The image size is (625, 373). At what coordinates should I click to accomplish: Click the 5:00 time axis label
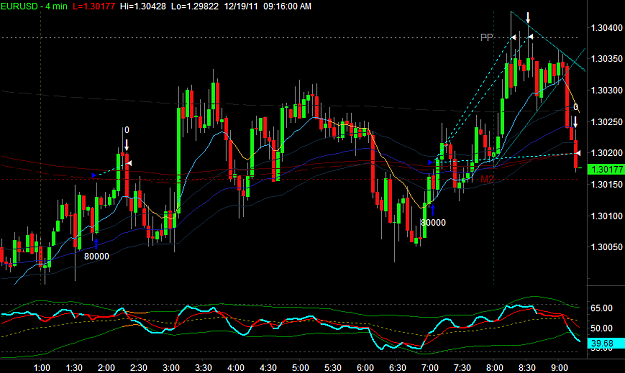point(300,367)
